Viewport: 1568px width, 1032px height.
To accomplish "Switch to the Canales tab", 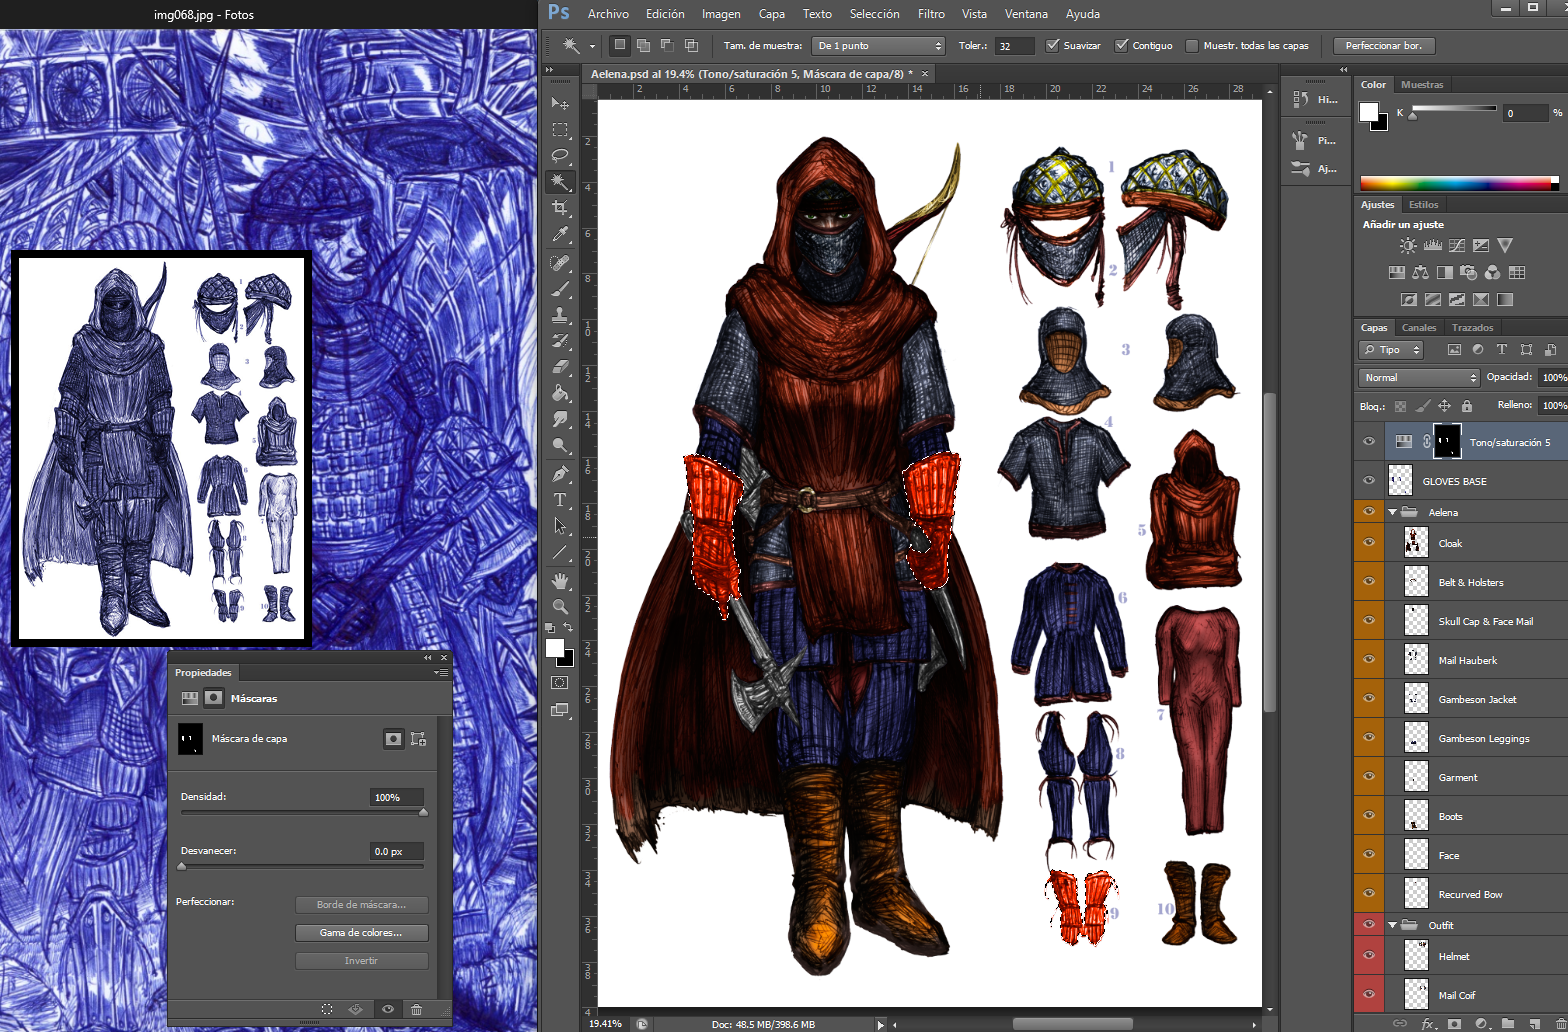I will click(x=1418, y=327).
